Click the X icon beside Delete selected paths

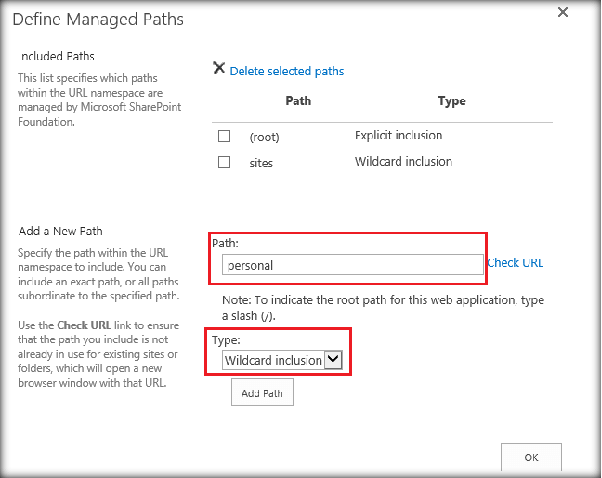click(219, 69)
